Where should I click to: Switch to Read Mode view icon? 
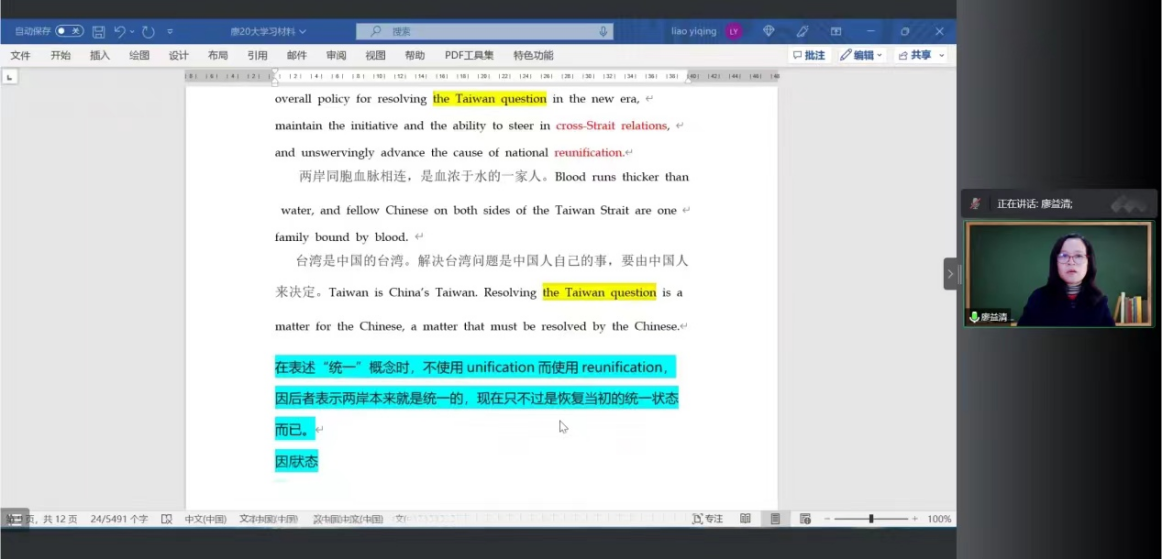pyautogui.click(x=745, y=519)
